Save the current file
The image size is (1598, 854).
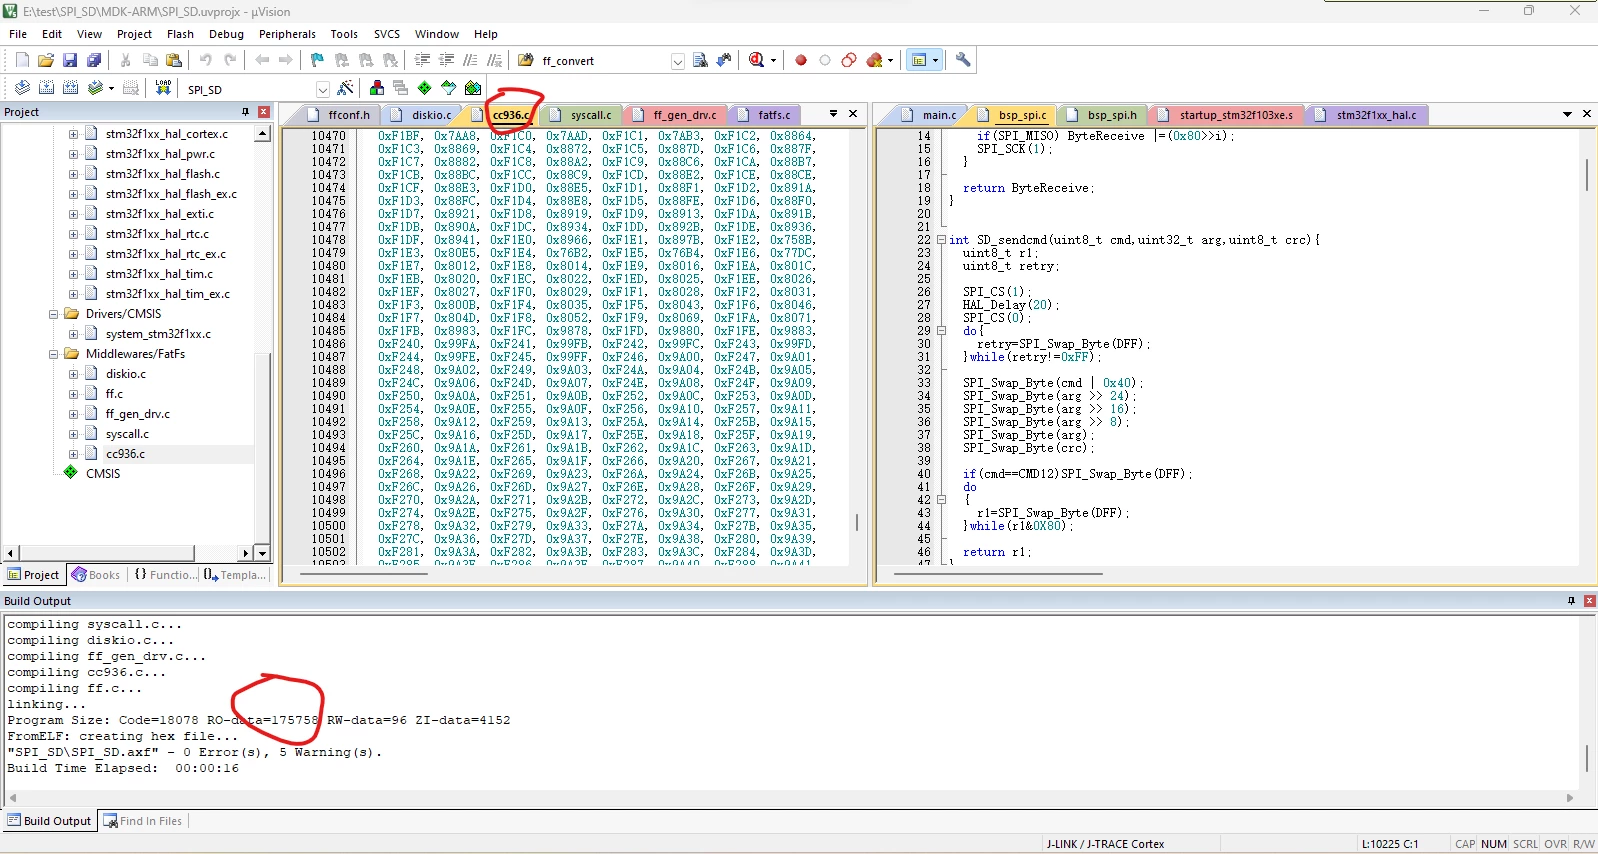tap(70, 60)
